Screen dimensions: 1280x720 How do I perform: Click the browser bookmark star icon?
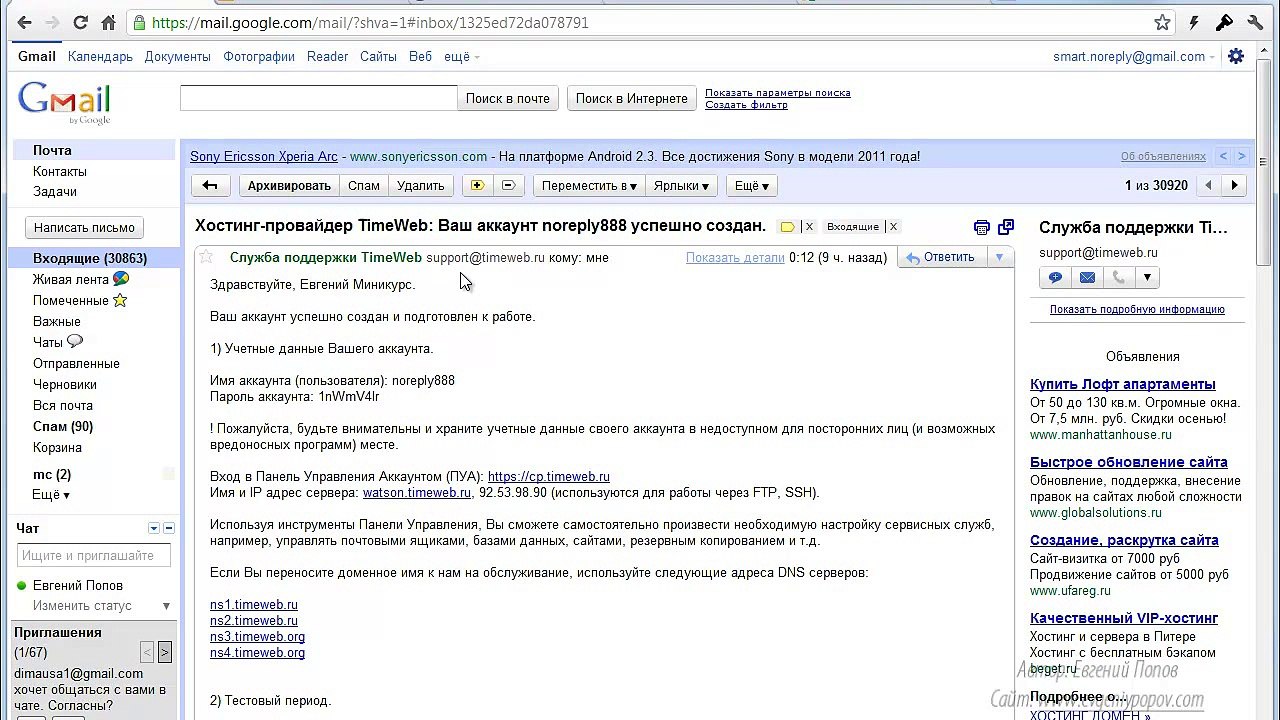[x=1162, y=22]
